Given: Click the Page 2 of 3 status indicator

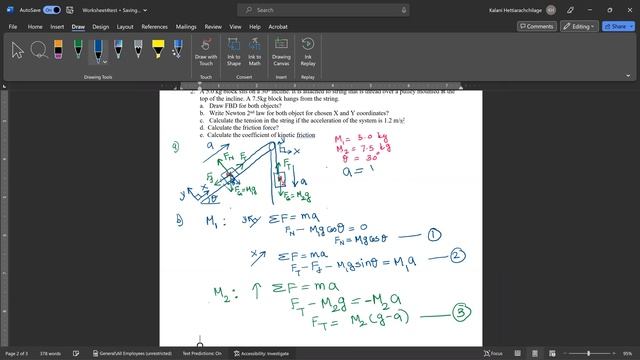Looking at the screenshot, I should pyautogui.click(x=17, y=353).
